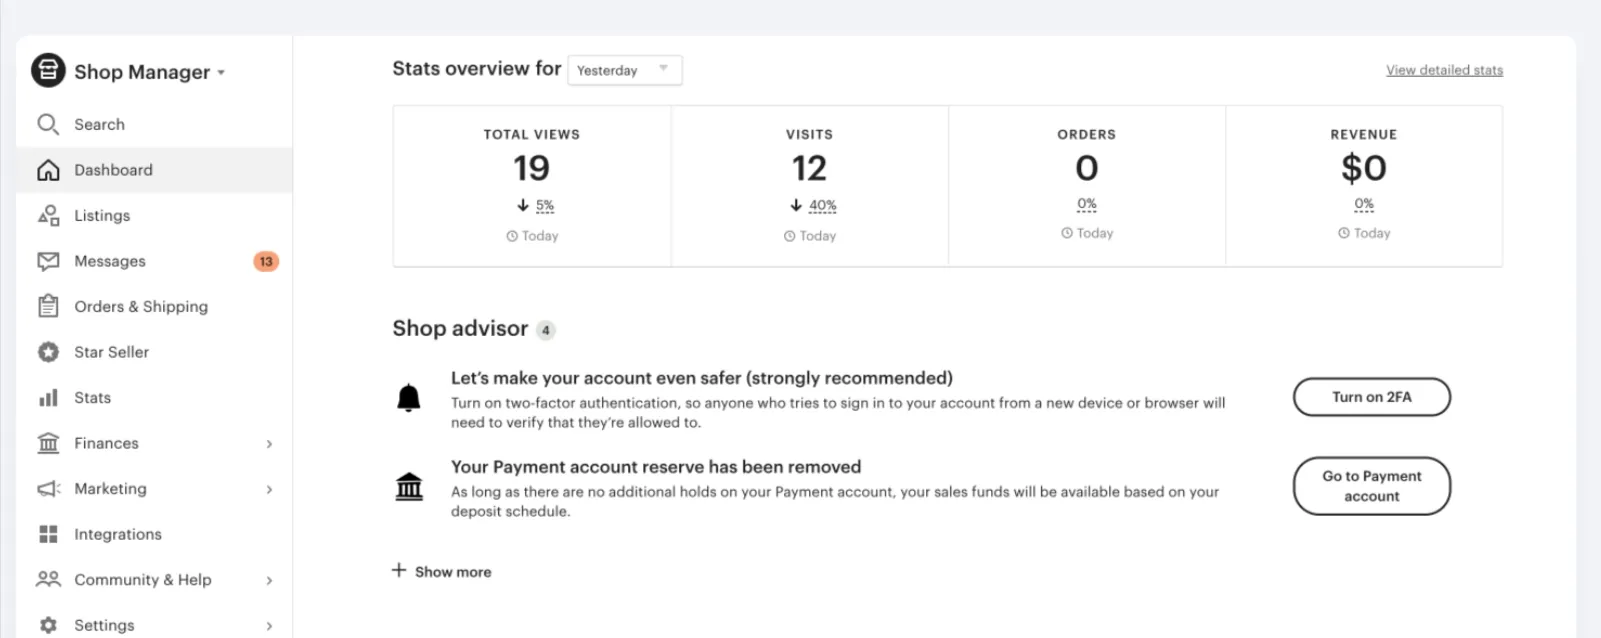Select Search in the sidebar
This screenshot has height=638, width=1601.
[154, 124]
